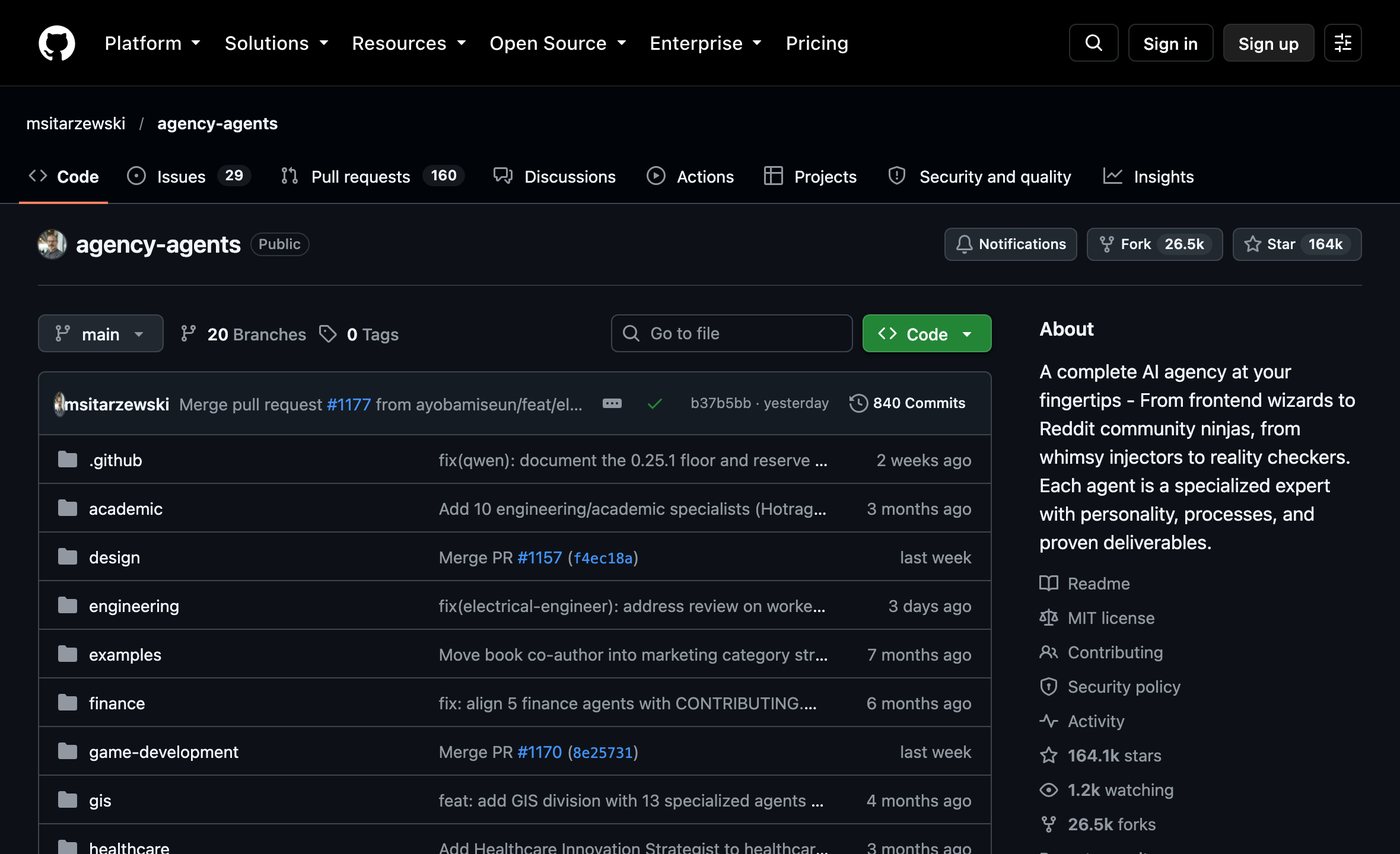
Task: Click the Fork button
Action: click(x=1155, y=244)
